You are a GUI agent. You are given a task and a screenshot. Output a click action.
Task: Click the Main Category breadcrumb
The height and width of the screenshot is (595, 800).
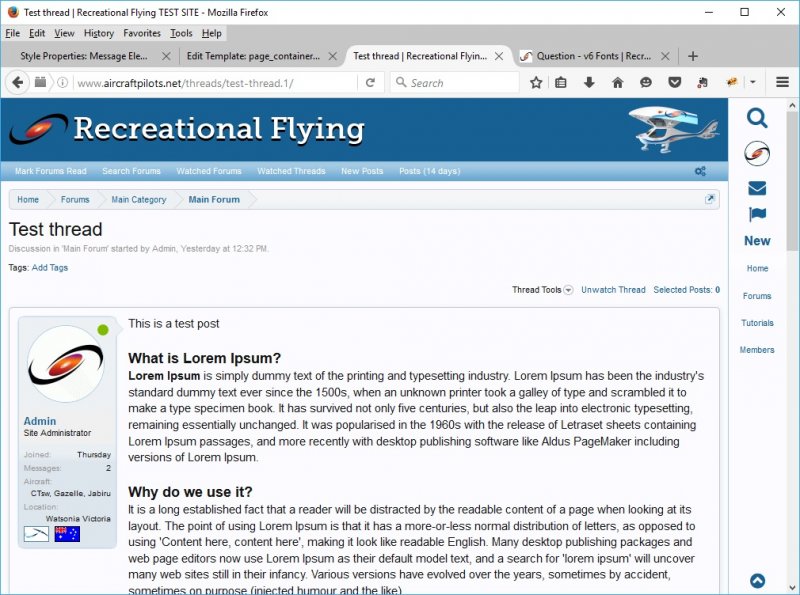click(x=139, y=200)
